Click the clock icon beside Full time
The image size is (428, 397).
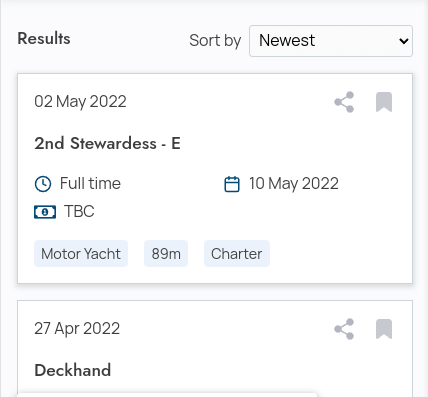(x=43, y=184)
